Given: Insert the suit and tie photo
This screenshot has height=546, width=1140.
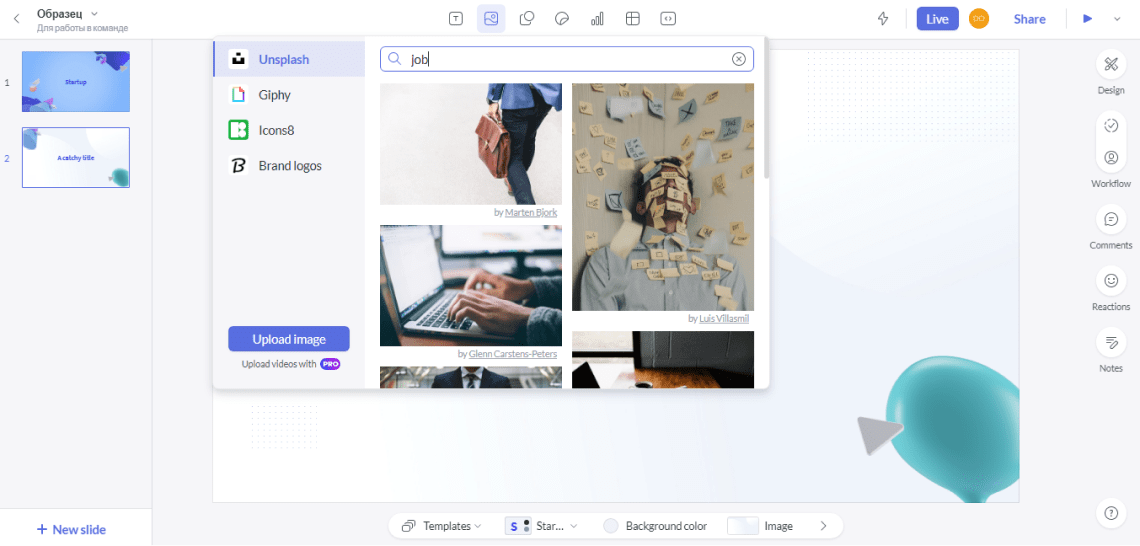Looking at the screenshot, I should click(x=471, y=377).
